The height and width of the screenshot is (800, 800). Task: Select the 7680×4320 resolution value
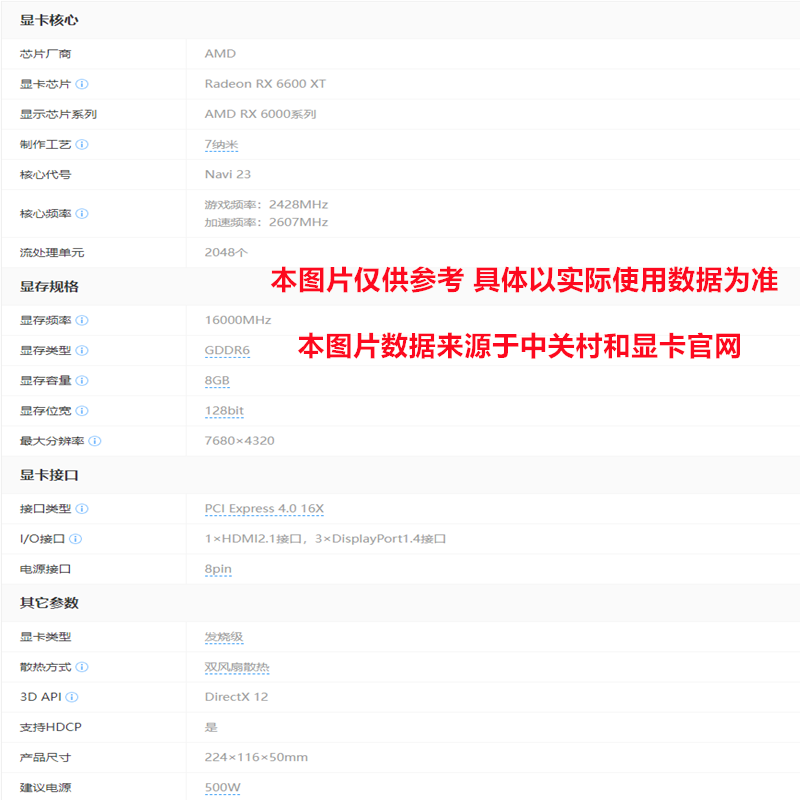239,441
